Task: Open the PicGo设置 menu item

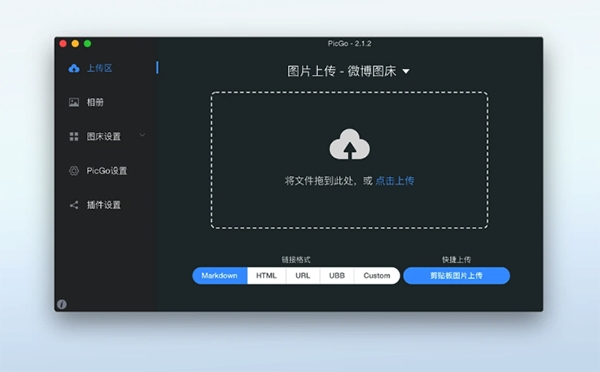Action: coord(106,171)
